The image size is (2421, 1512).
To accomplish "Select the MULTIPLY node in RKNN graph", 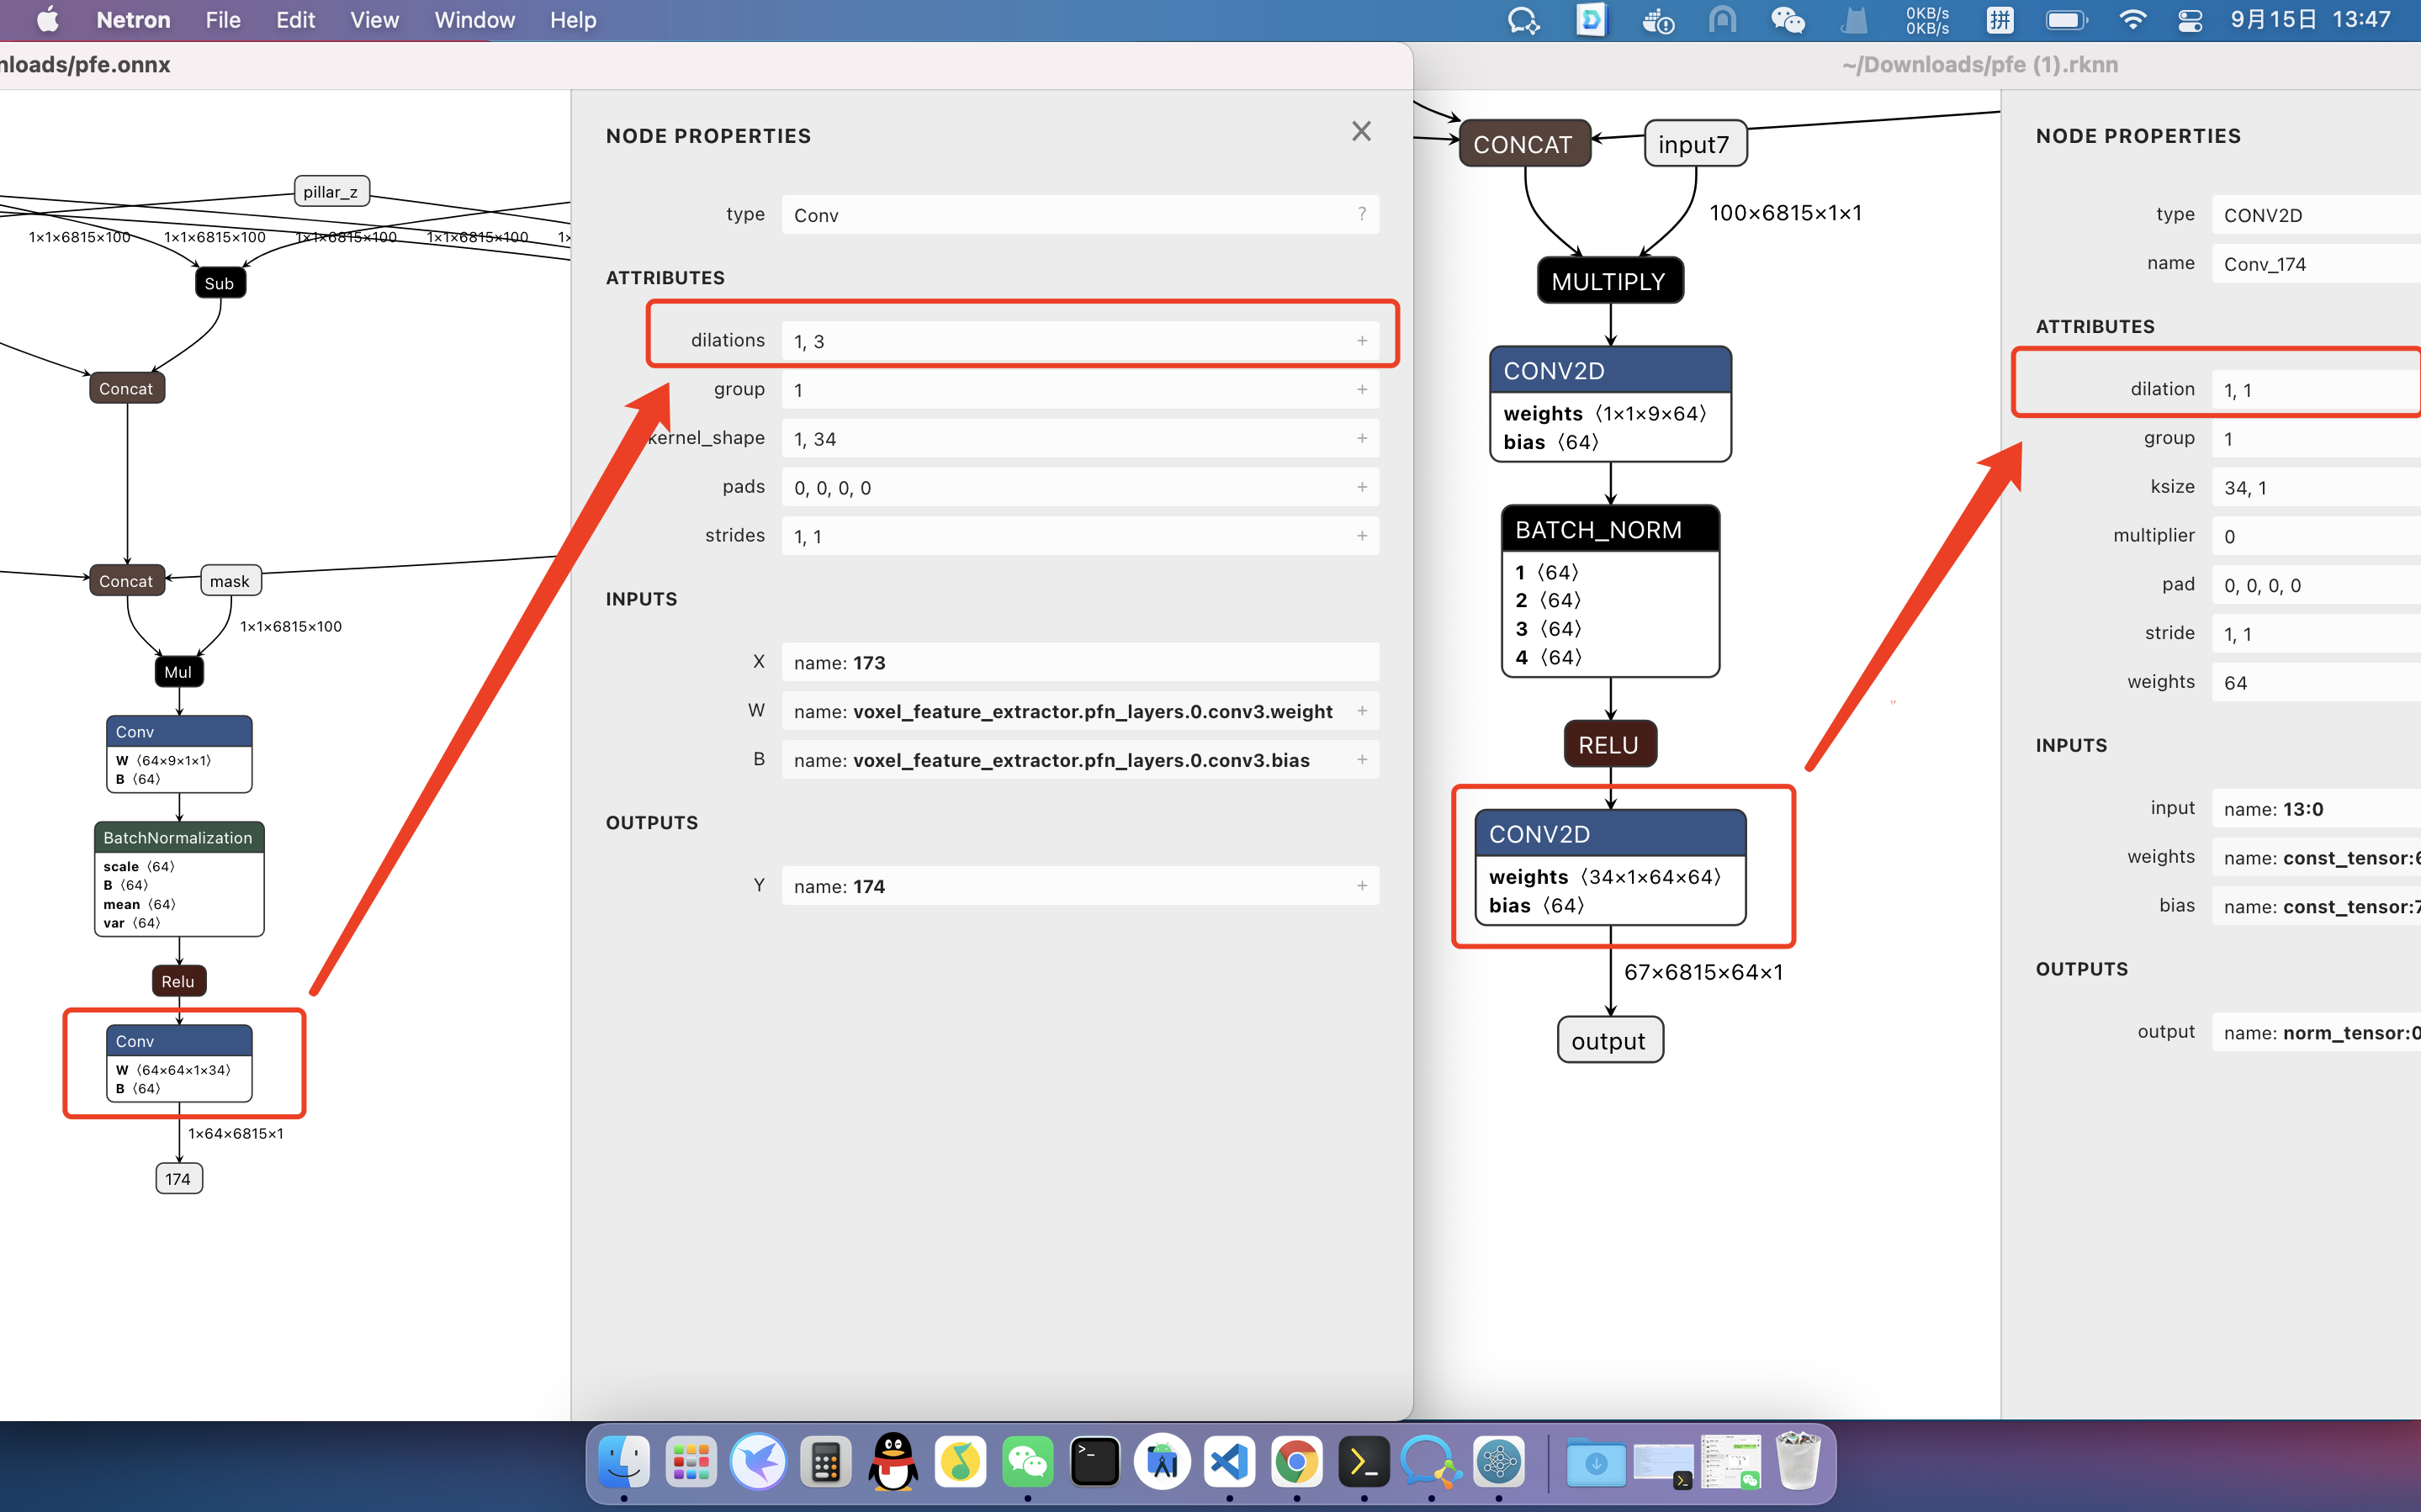I will click(1610, 281).
